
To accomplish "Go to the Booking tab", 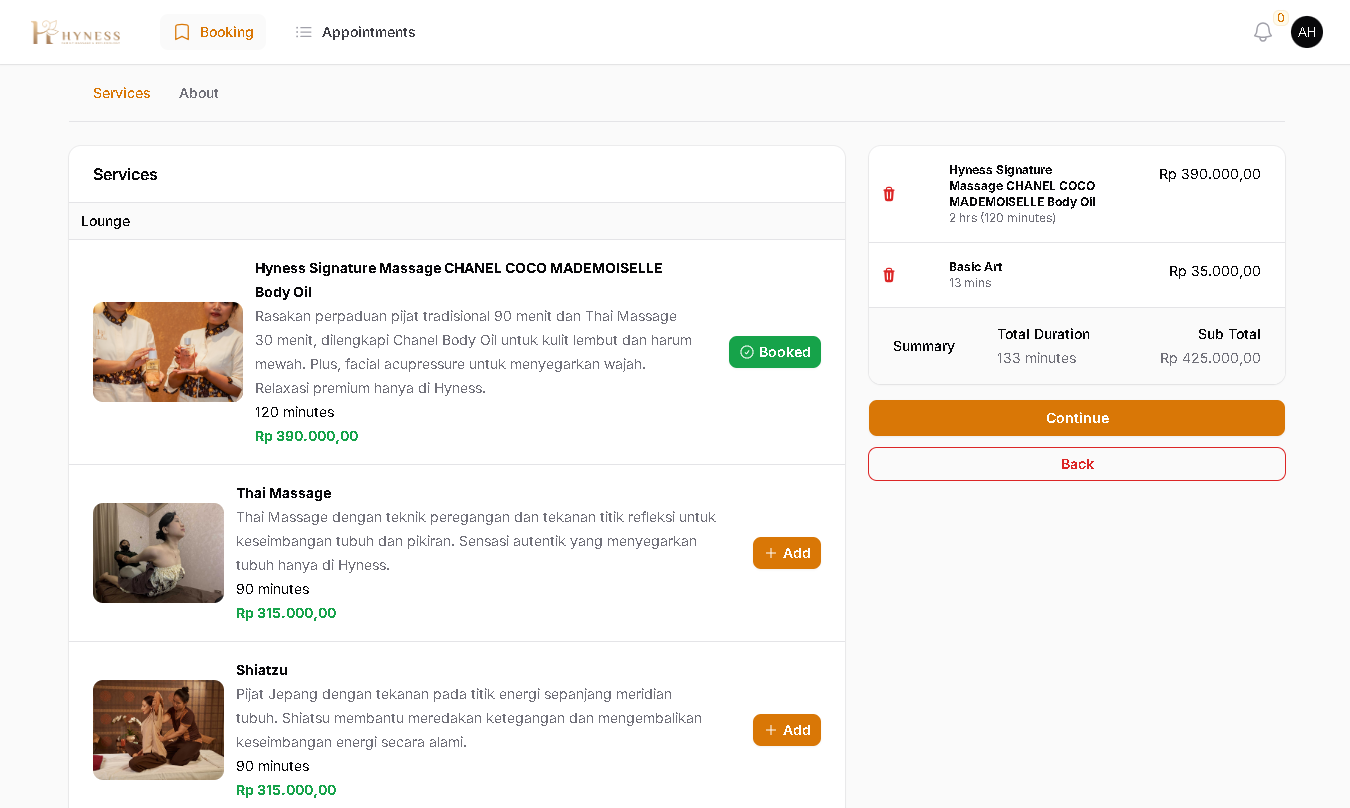I will (x=213, y=32).
